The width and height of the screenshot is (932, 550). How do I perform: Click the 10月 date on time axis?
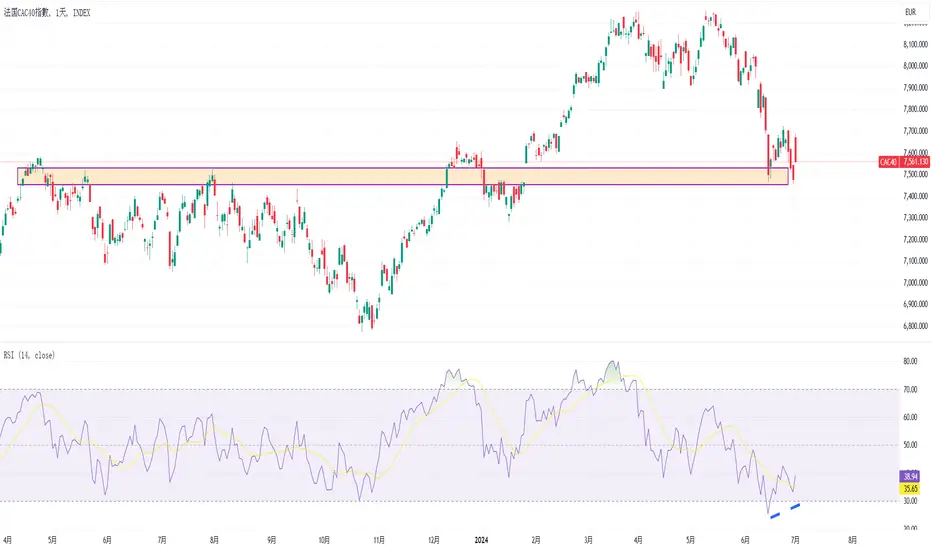click(324, 540)
